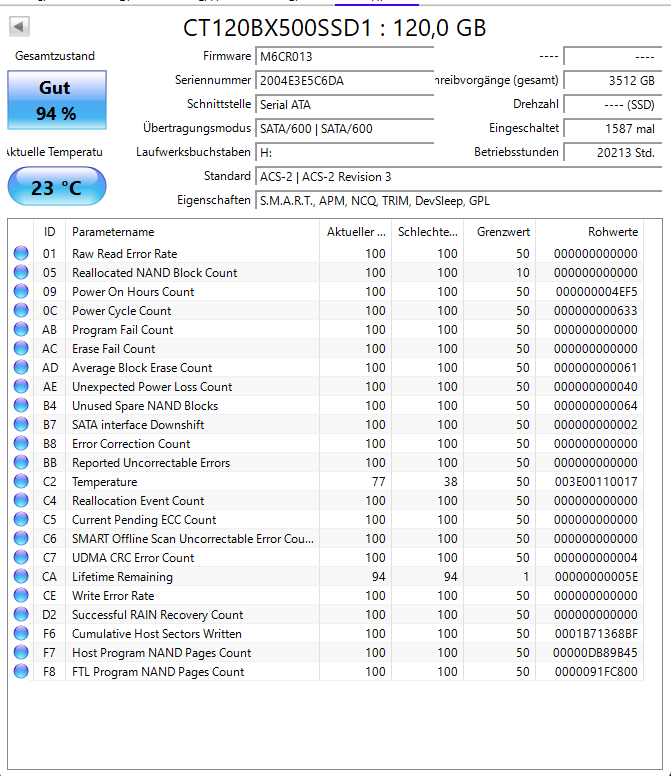The width and height of the screenshot is (671, 776).
Task: Select the status icon for Average Block Erase Count
Action: (x=21, y=367)
